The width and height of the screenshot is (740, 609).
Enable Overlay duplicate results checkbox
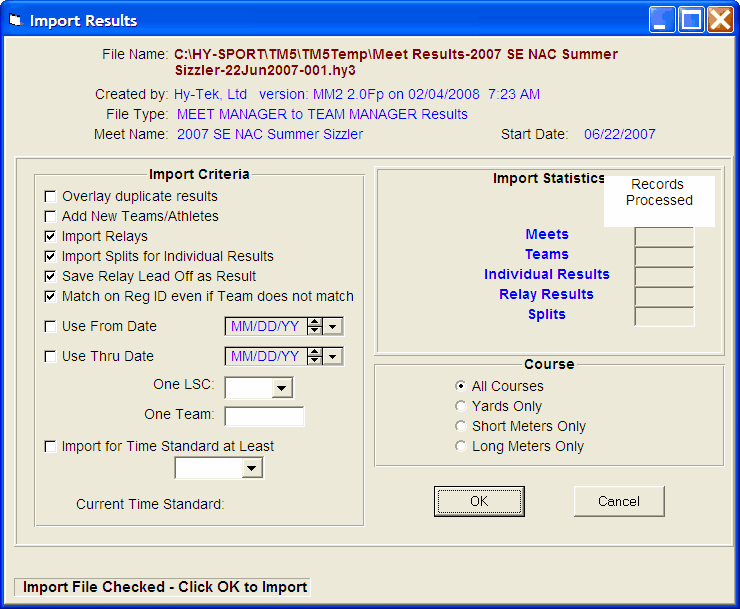(x=51, y=197)
